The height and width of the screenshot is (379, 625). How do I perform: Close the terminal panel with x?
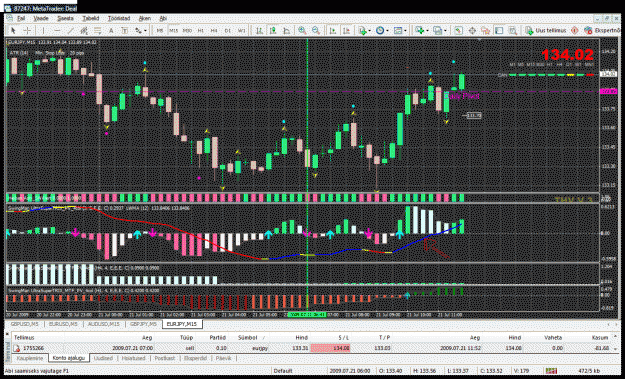[8, 333]
